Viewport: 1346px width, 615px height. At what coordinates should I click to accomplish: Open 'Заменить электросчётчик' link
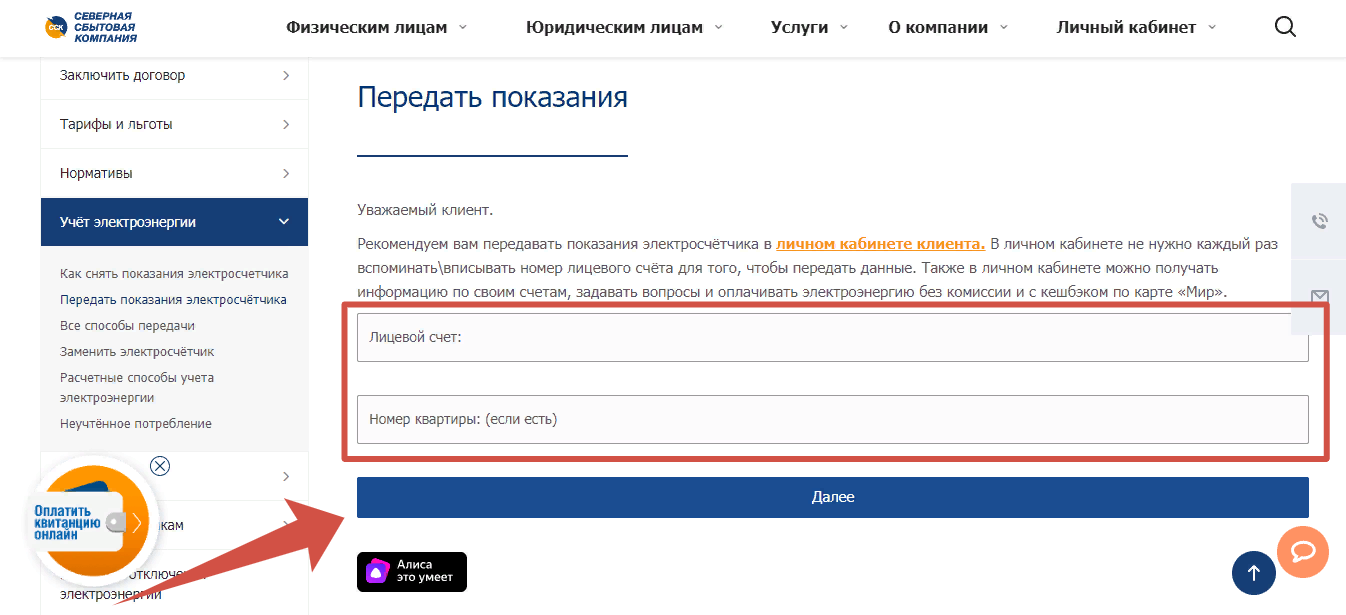click(137, 351)
